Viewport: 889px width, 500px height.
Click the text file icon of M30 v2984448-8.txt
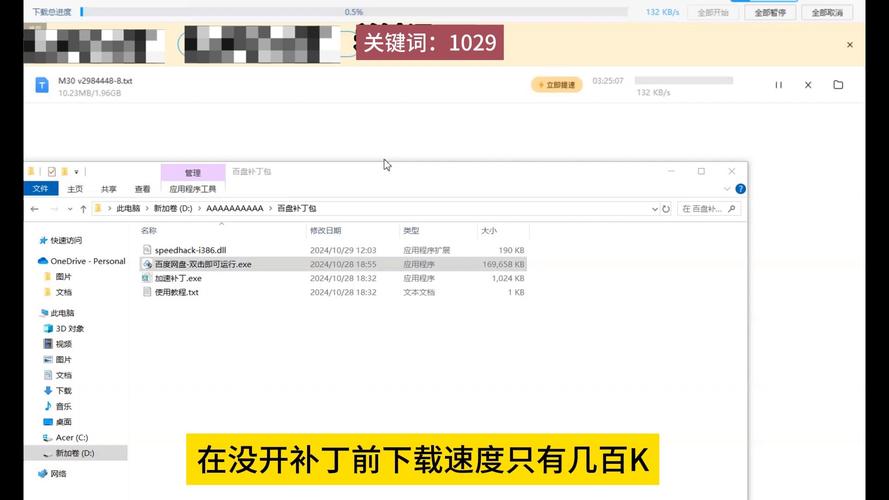[42, 85]
